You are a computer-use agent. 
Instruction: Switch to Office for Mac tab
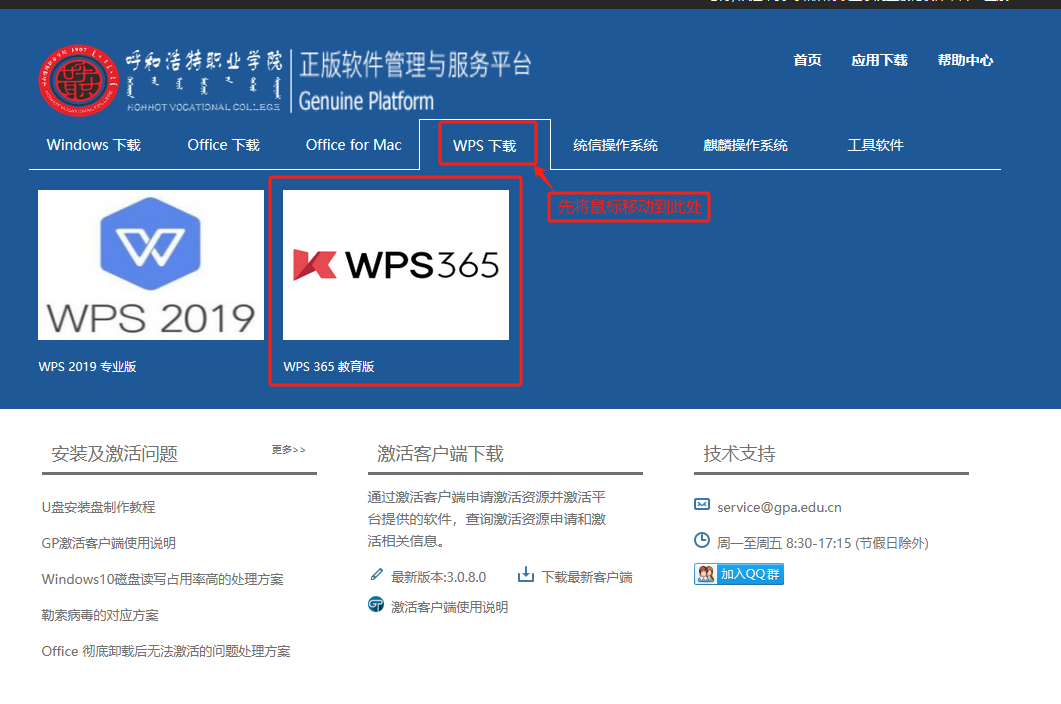pyautogui.click(x=353, y=145)
